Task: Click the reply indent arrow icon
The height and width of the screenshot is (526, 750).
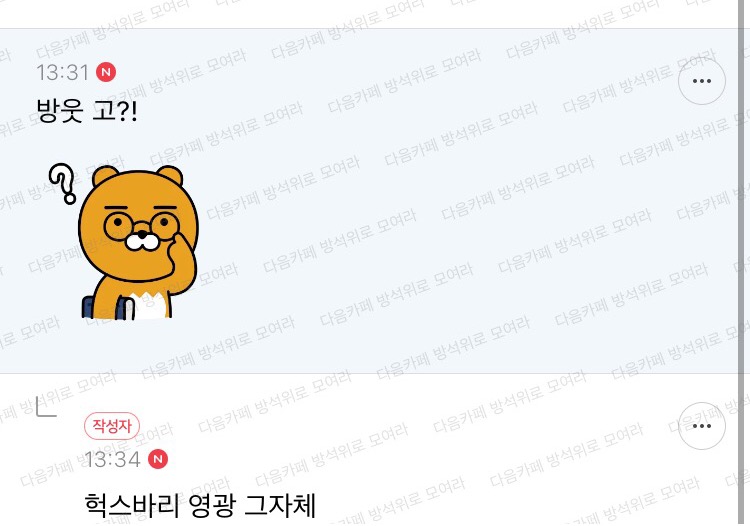Action: [47, 408]
